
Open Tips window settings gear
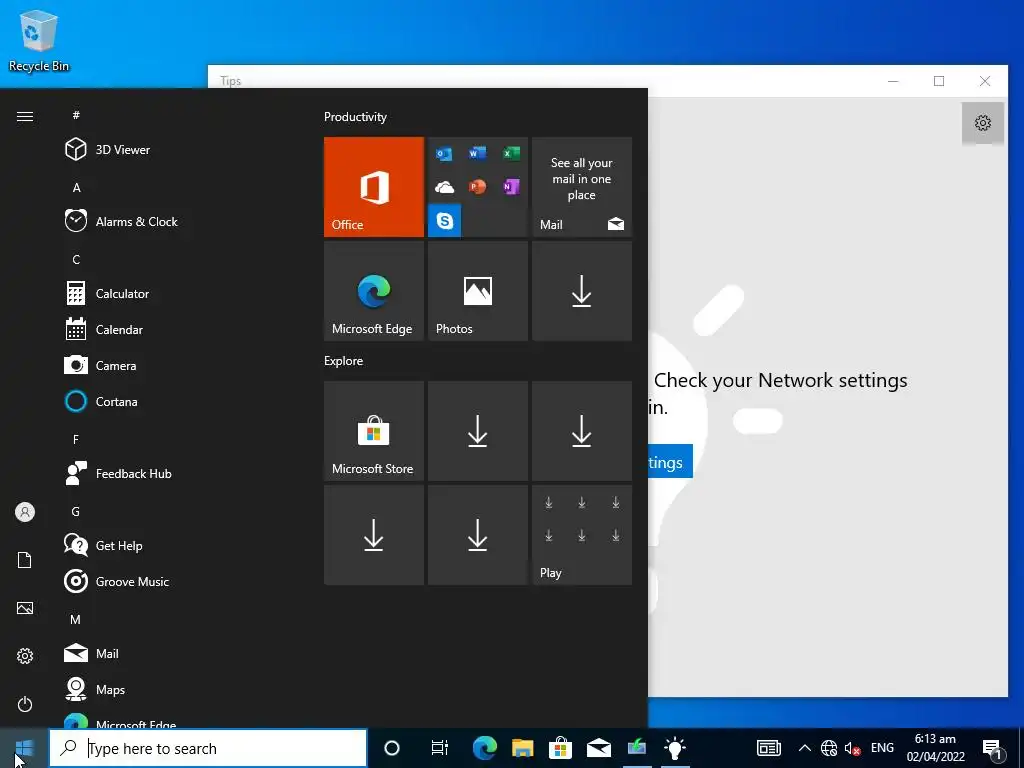982,123
